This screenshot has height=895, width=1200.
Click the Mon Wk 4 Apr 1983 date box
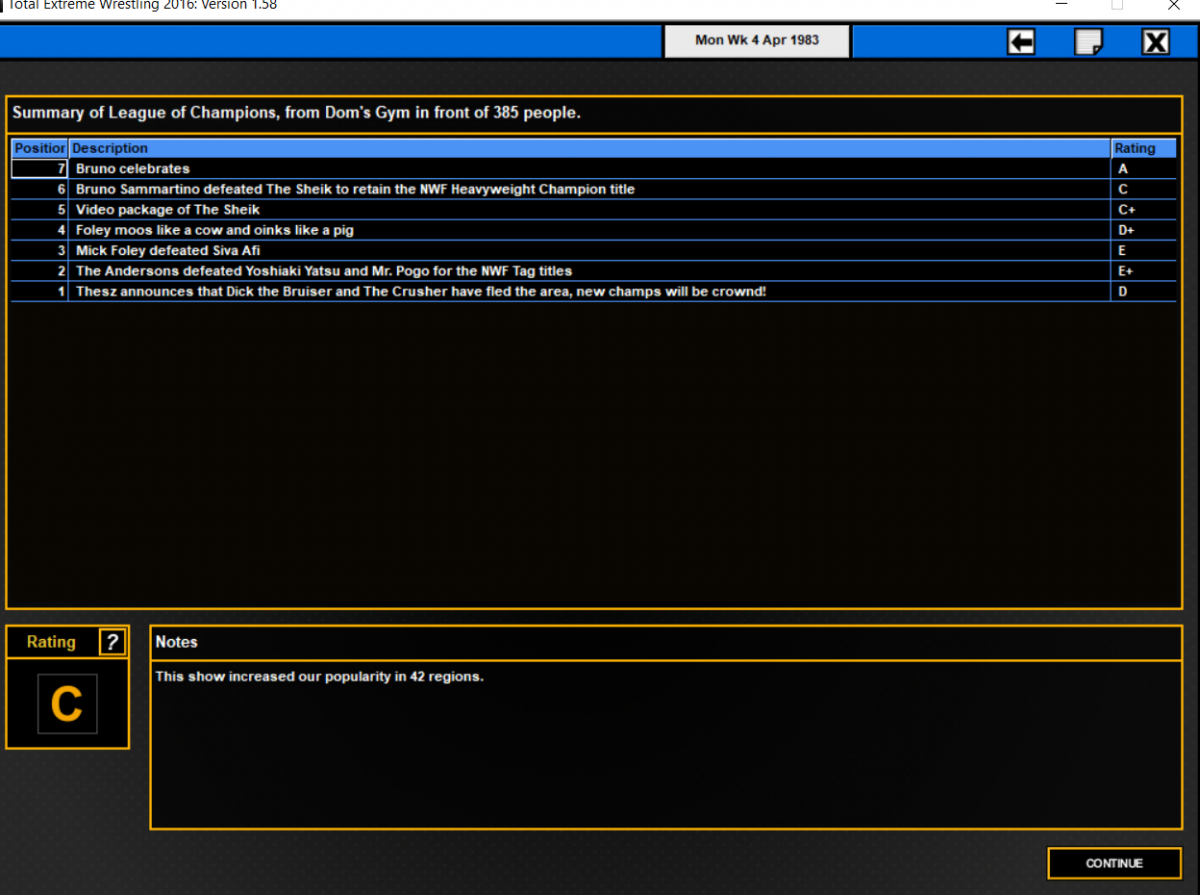tap(757, 41)
